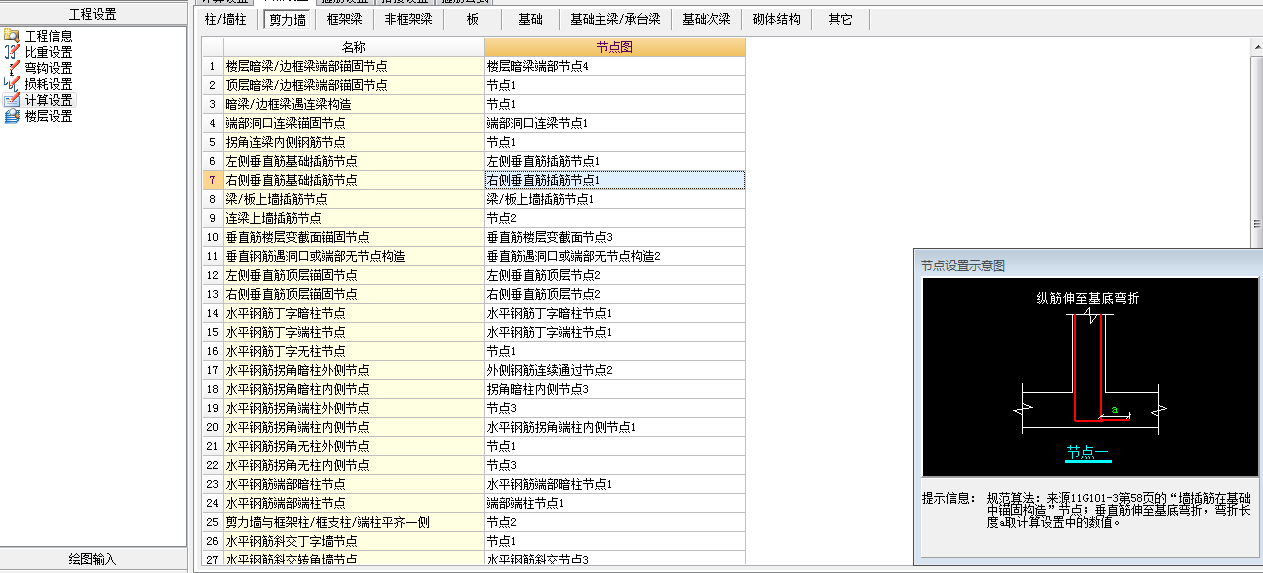Switch to the 基础 tab
The width and height of the screenshot is (1263, 573).
click(530, 19)
